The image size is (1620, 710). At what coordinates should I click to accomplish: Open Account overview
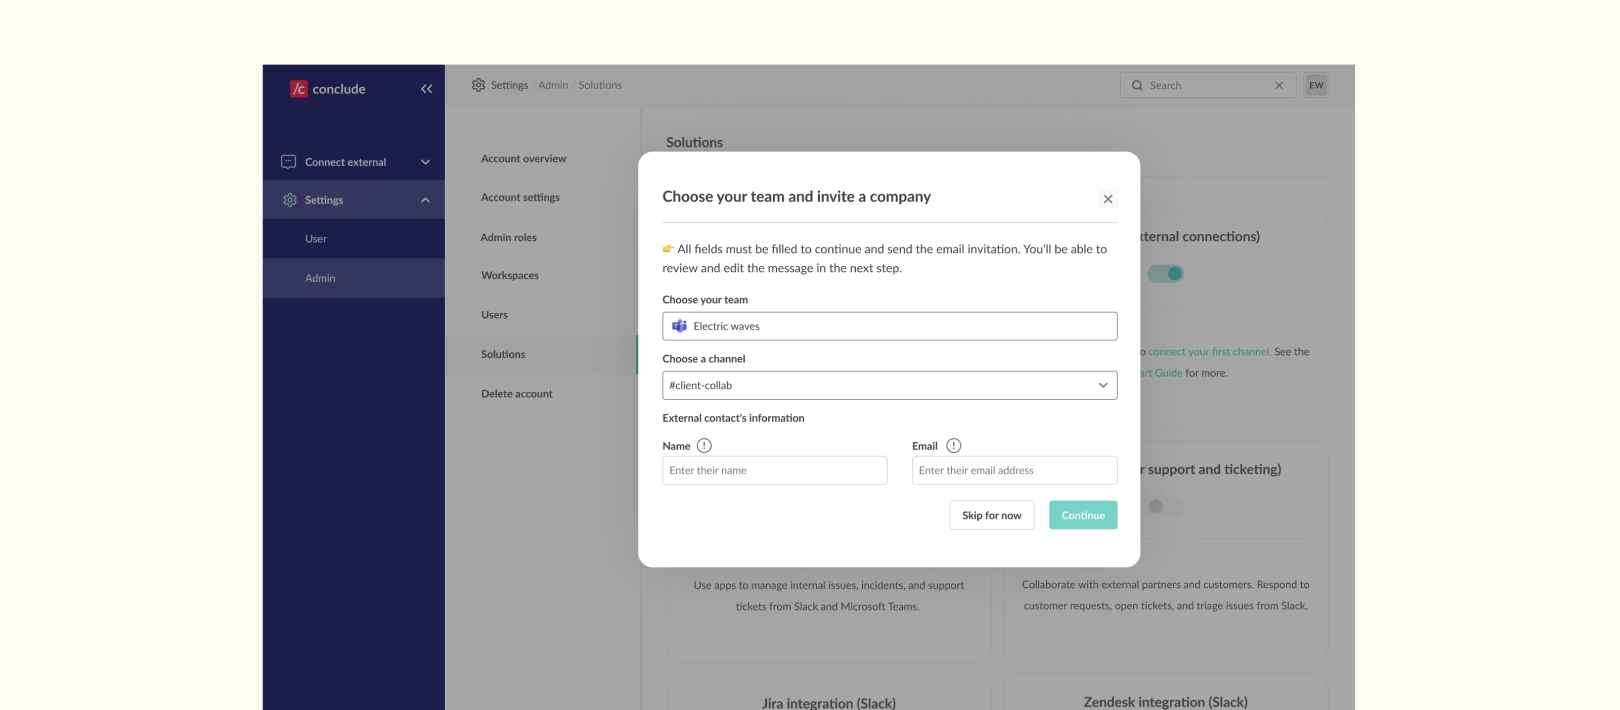[x=523, y=159]
